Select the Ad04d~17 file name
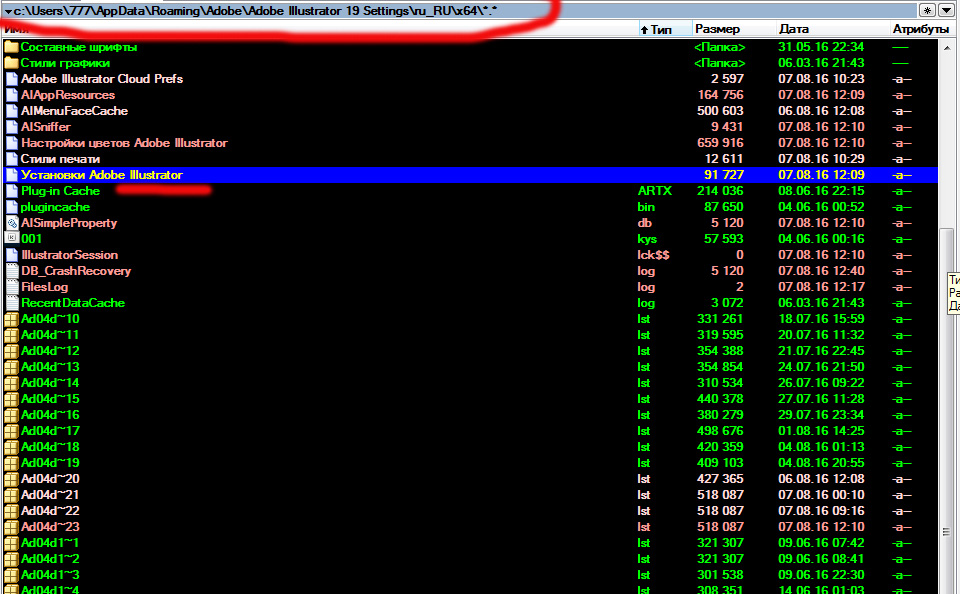The image size is (960, 594). click(50, 431)
